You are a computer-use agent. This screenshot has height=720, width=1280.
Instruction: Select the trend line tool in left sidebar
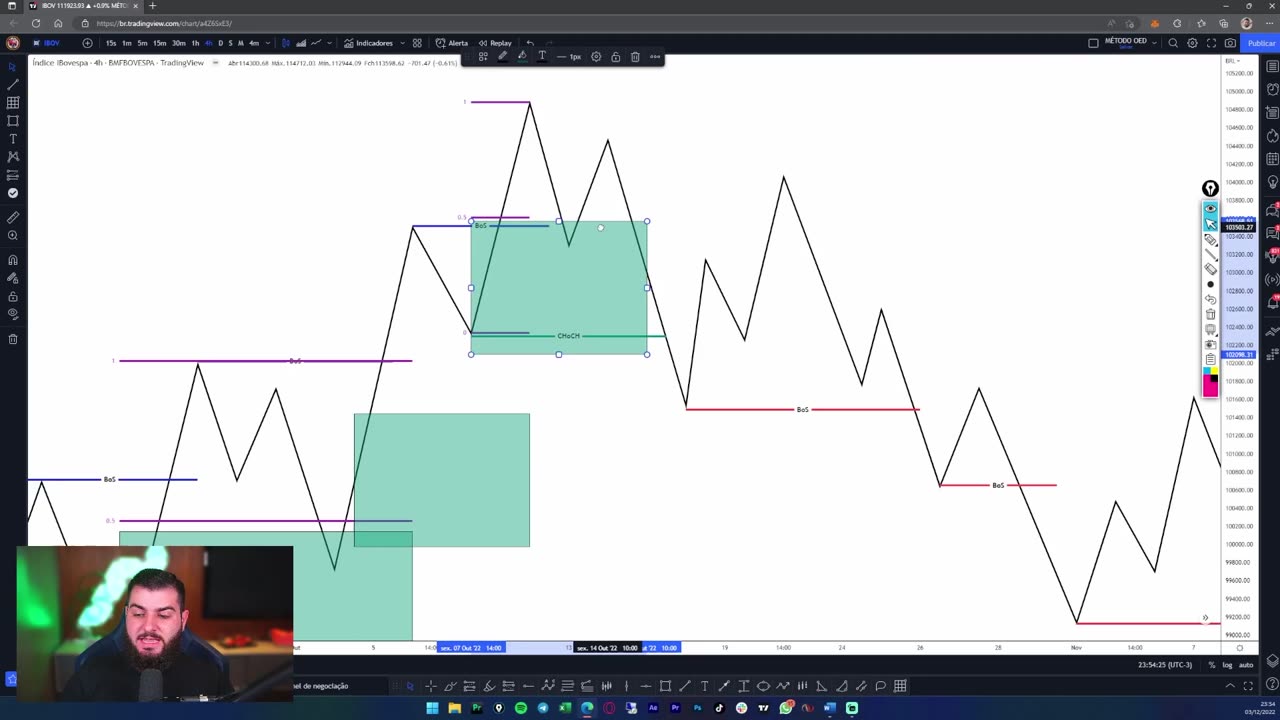(13, 85)
